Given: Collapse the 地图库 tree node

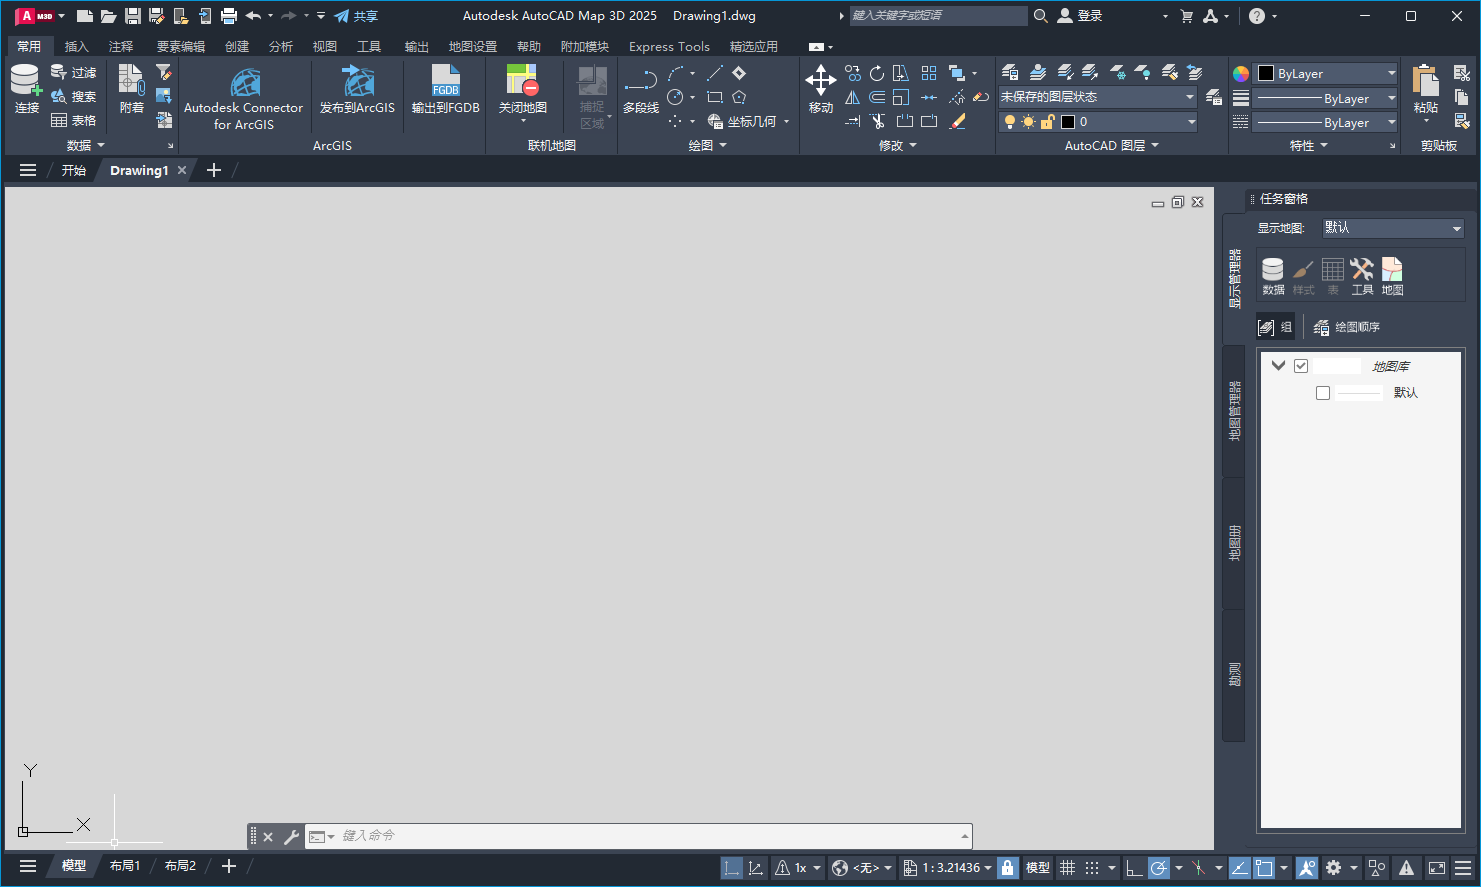Looking at the screenshot, I should pos(1278,366).
